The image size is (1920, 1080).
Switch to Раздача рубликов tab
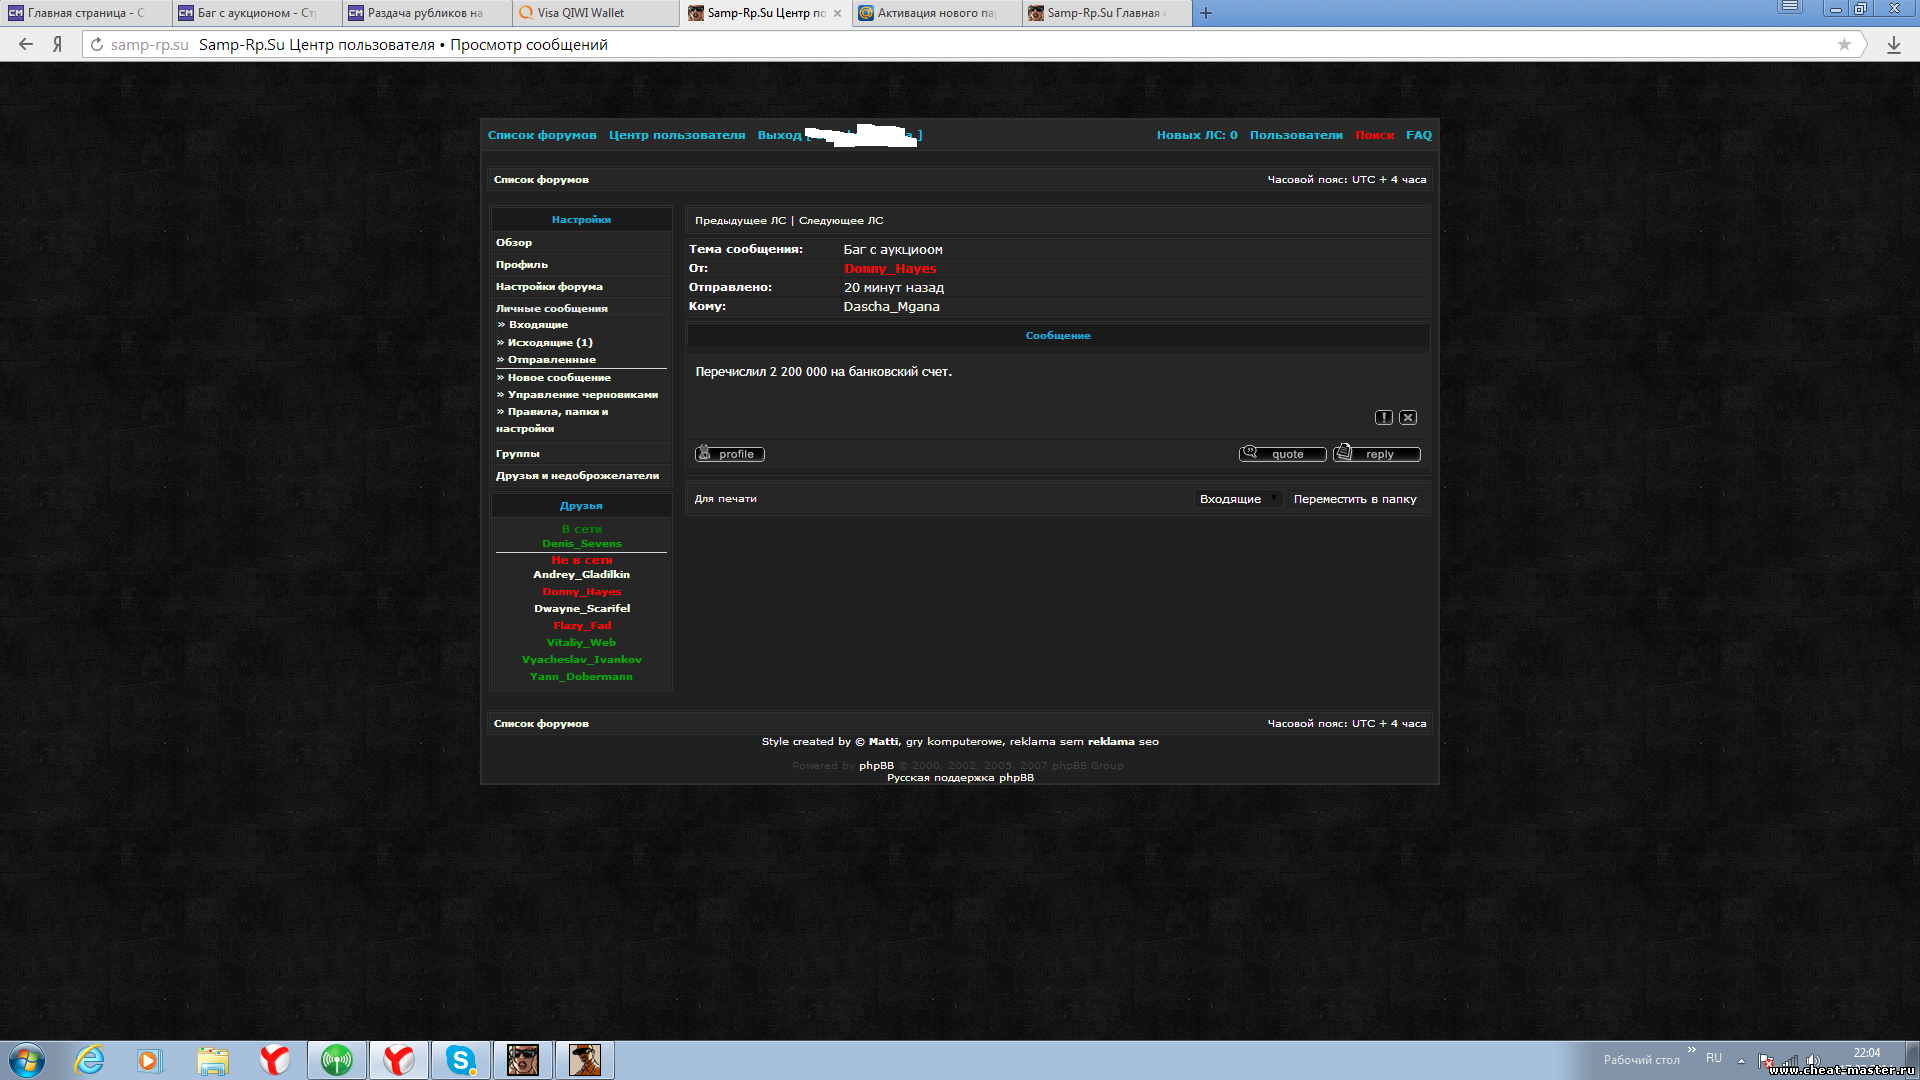424,13
